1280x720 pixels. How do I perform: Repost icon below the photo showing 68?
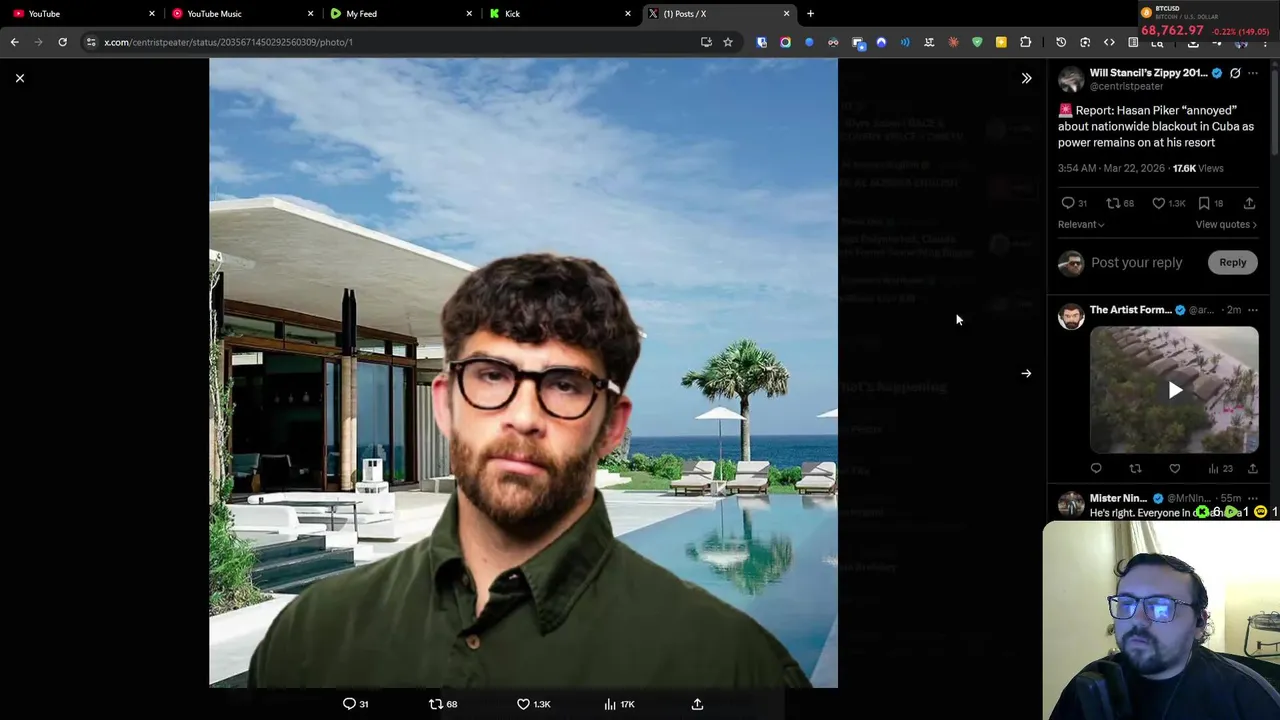pos(443,704)
